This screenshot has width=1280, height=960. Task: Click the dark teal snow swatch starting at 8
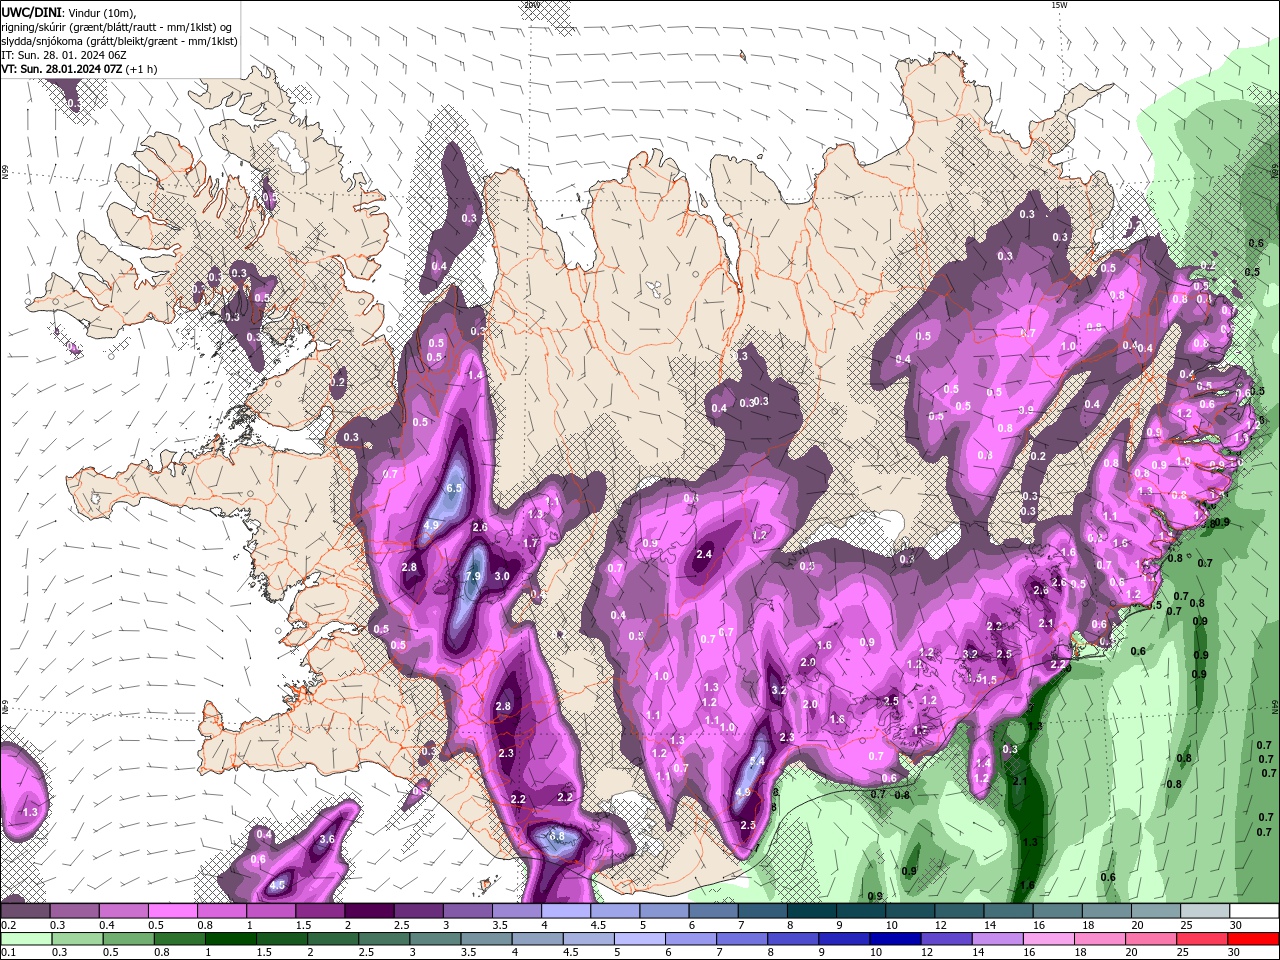point(812,911)
